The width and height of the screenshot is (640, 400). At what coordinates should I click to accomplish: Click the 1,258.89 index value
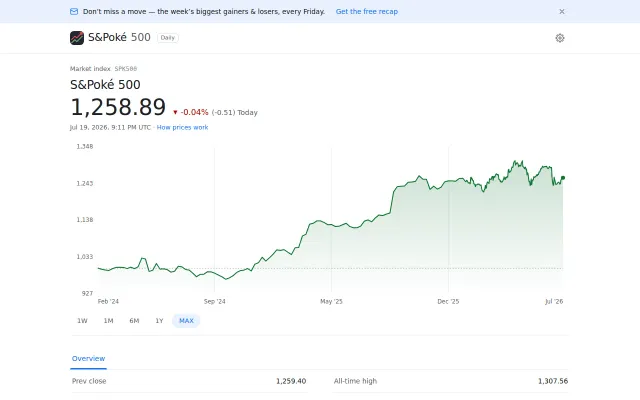(x=118, y=107)
